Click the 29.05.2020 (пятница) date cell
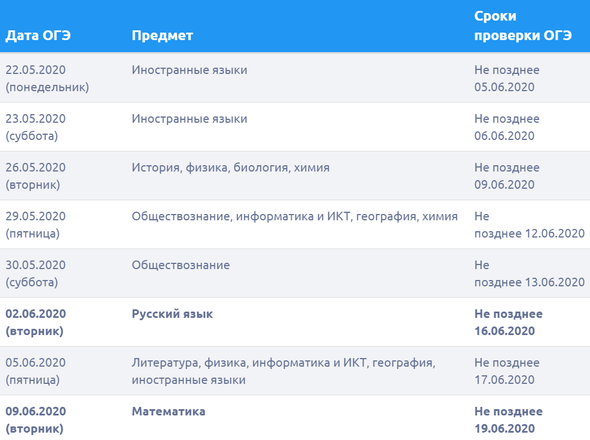This screenshot has width=590, height=440. coord(35,225)
